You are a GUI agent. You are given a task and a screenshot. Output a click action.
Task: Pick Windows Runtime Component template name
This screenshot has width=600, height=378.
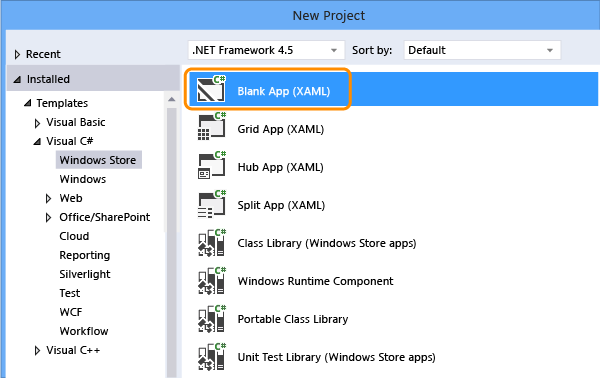(x=315, y=281)
